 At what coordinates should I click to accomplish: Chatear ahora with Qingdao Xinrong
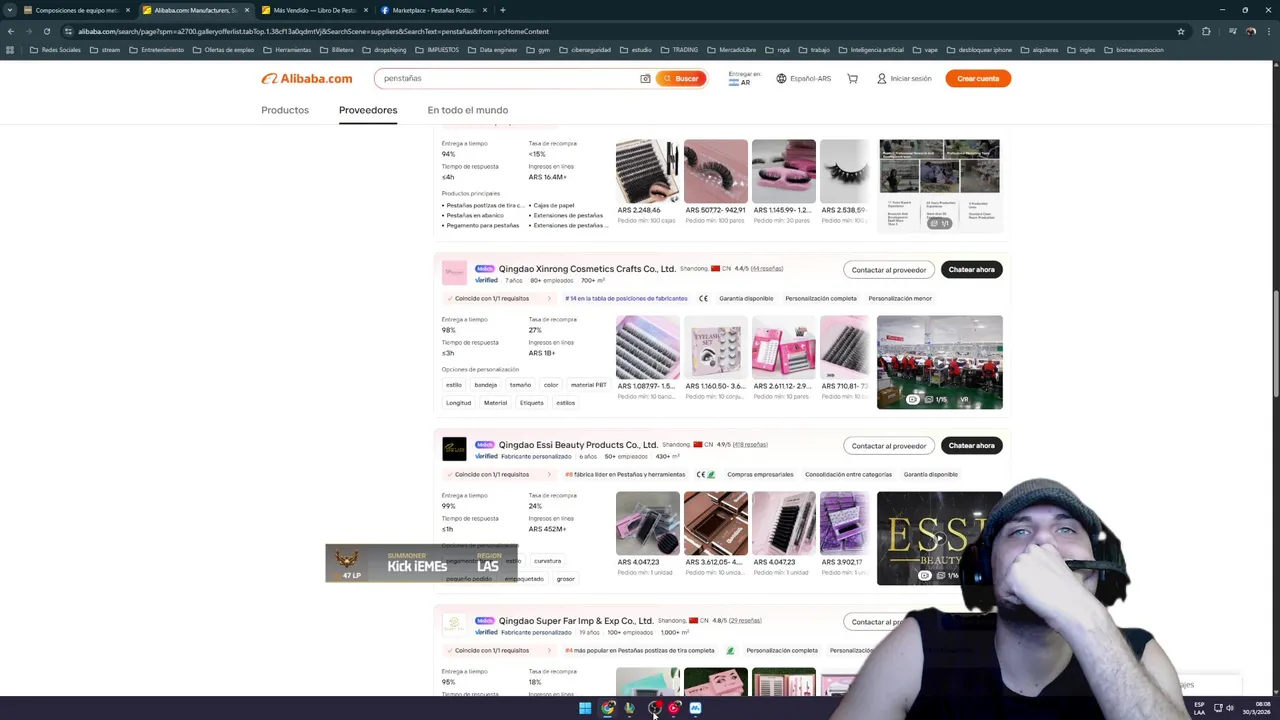(971, 269)
